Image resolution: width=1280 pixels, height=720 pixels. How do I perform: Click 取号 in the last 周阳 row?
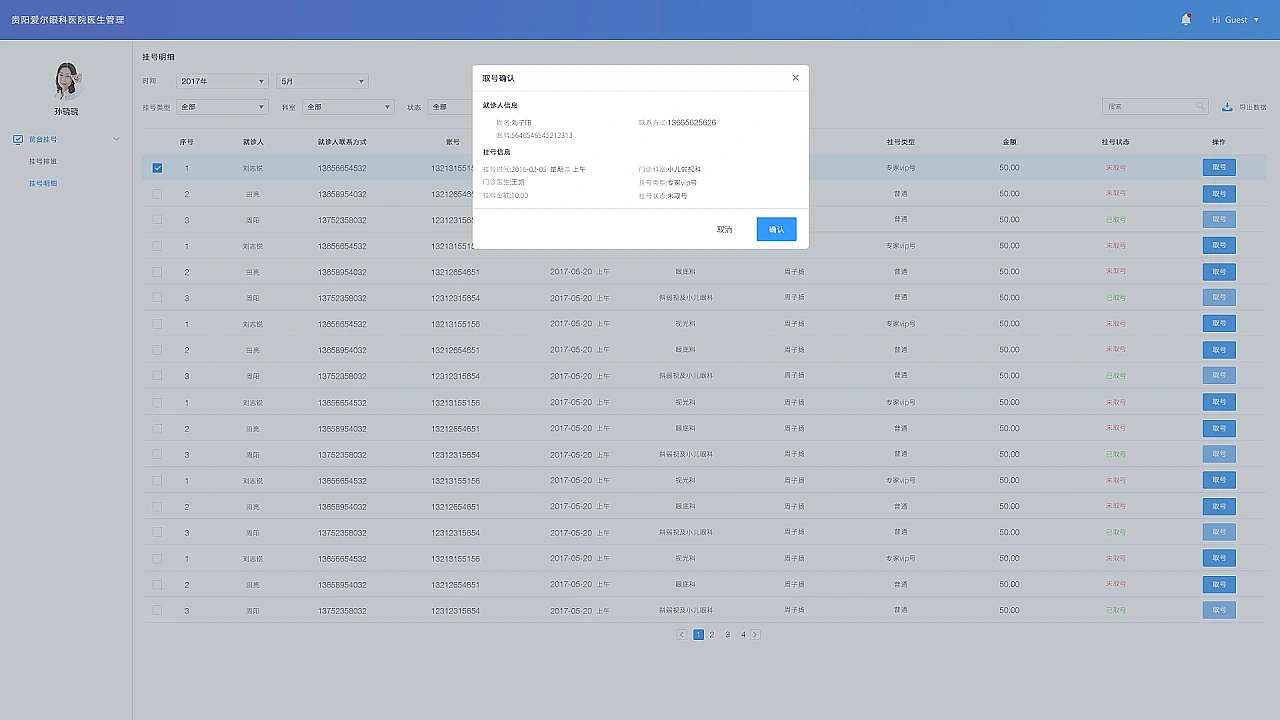point(1219,610)
